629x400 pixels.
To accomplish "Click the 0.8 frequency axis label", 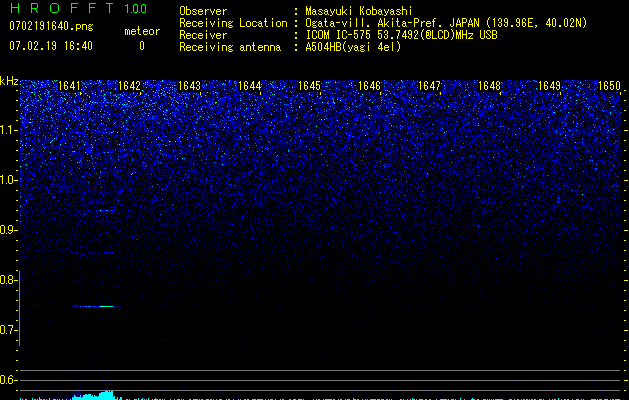I will point(7,280).
